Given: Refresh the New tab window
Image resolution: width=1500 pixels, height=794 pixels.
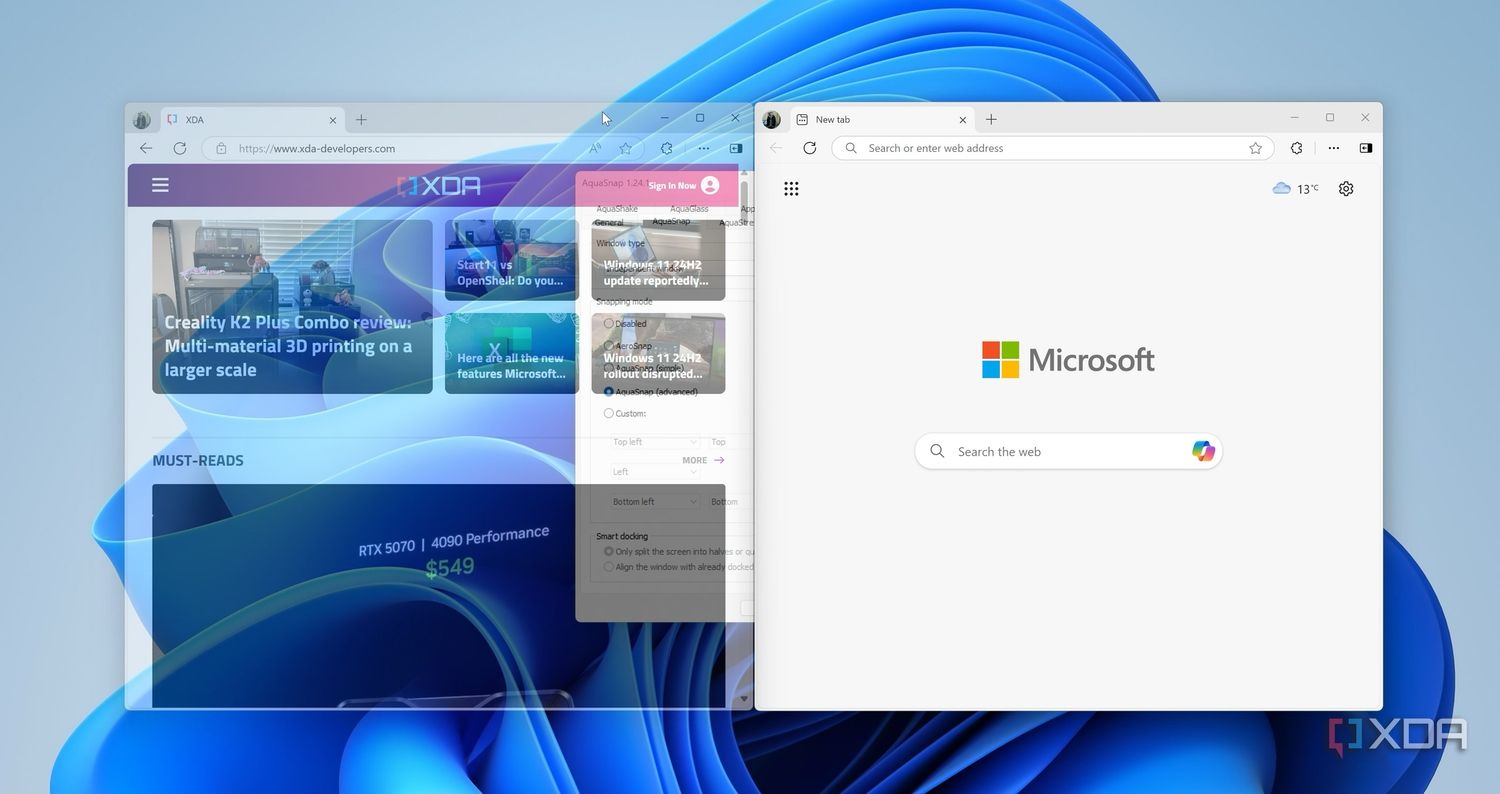Looking at the screenshot, I should click(810, 148).
